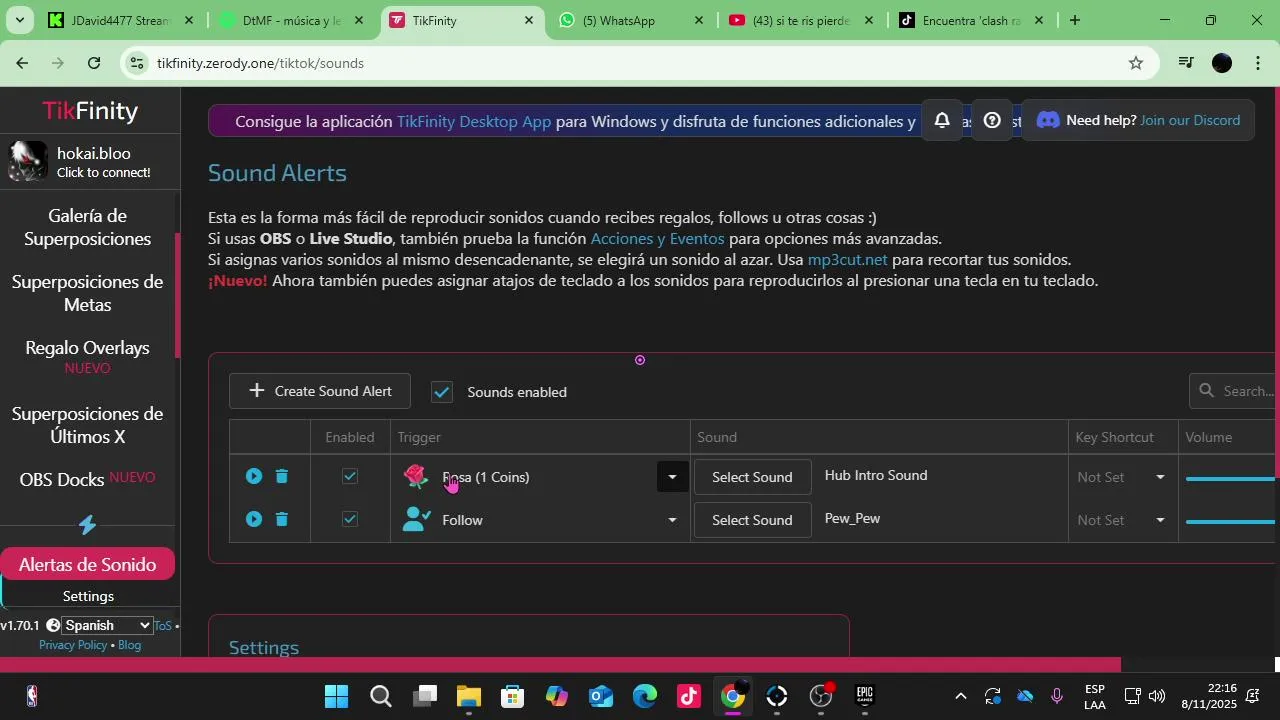This screenshot has height=720, width=1280.
Task: Open TikTok app from taskbar
Action: click(x=689, y=696)
